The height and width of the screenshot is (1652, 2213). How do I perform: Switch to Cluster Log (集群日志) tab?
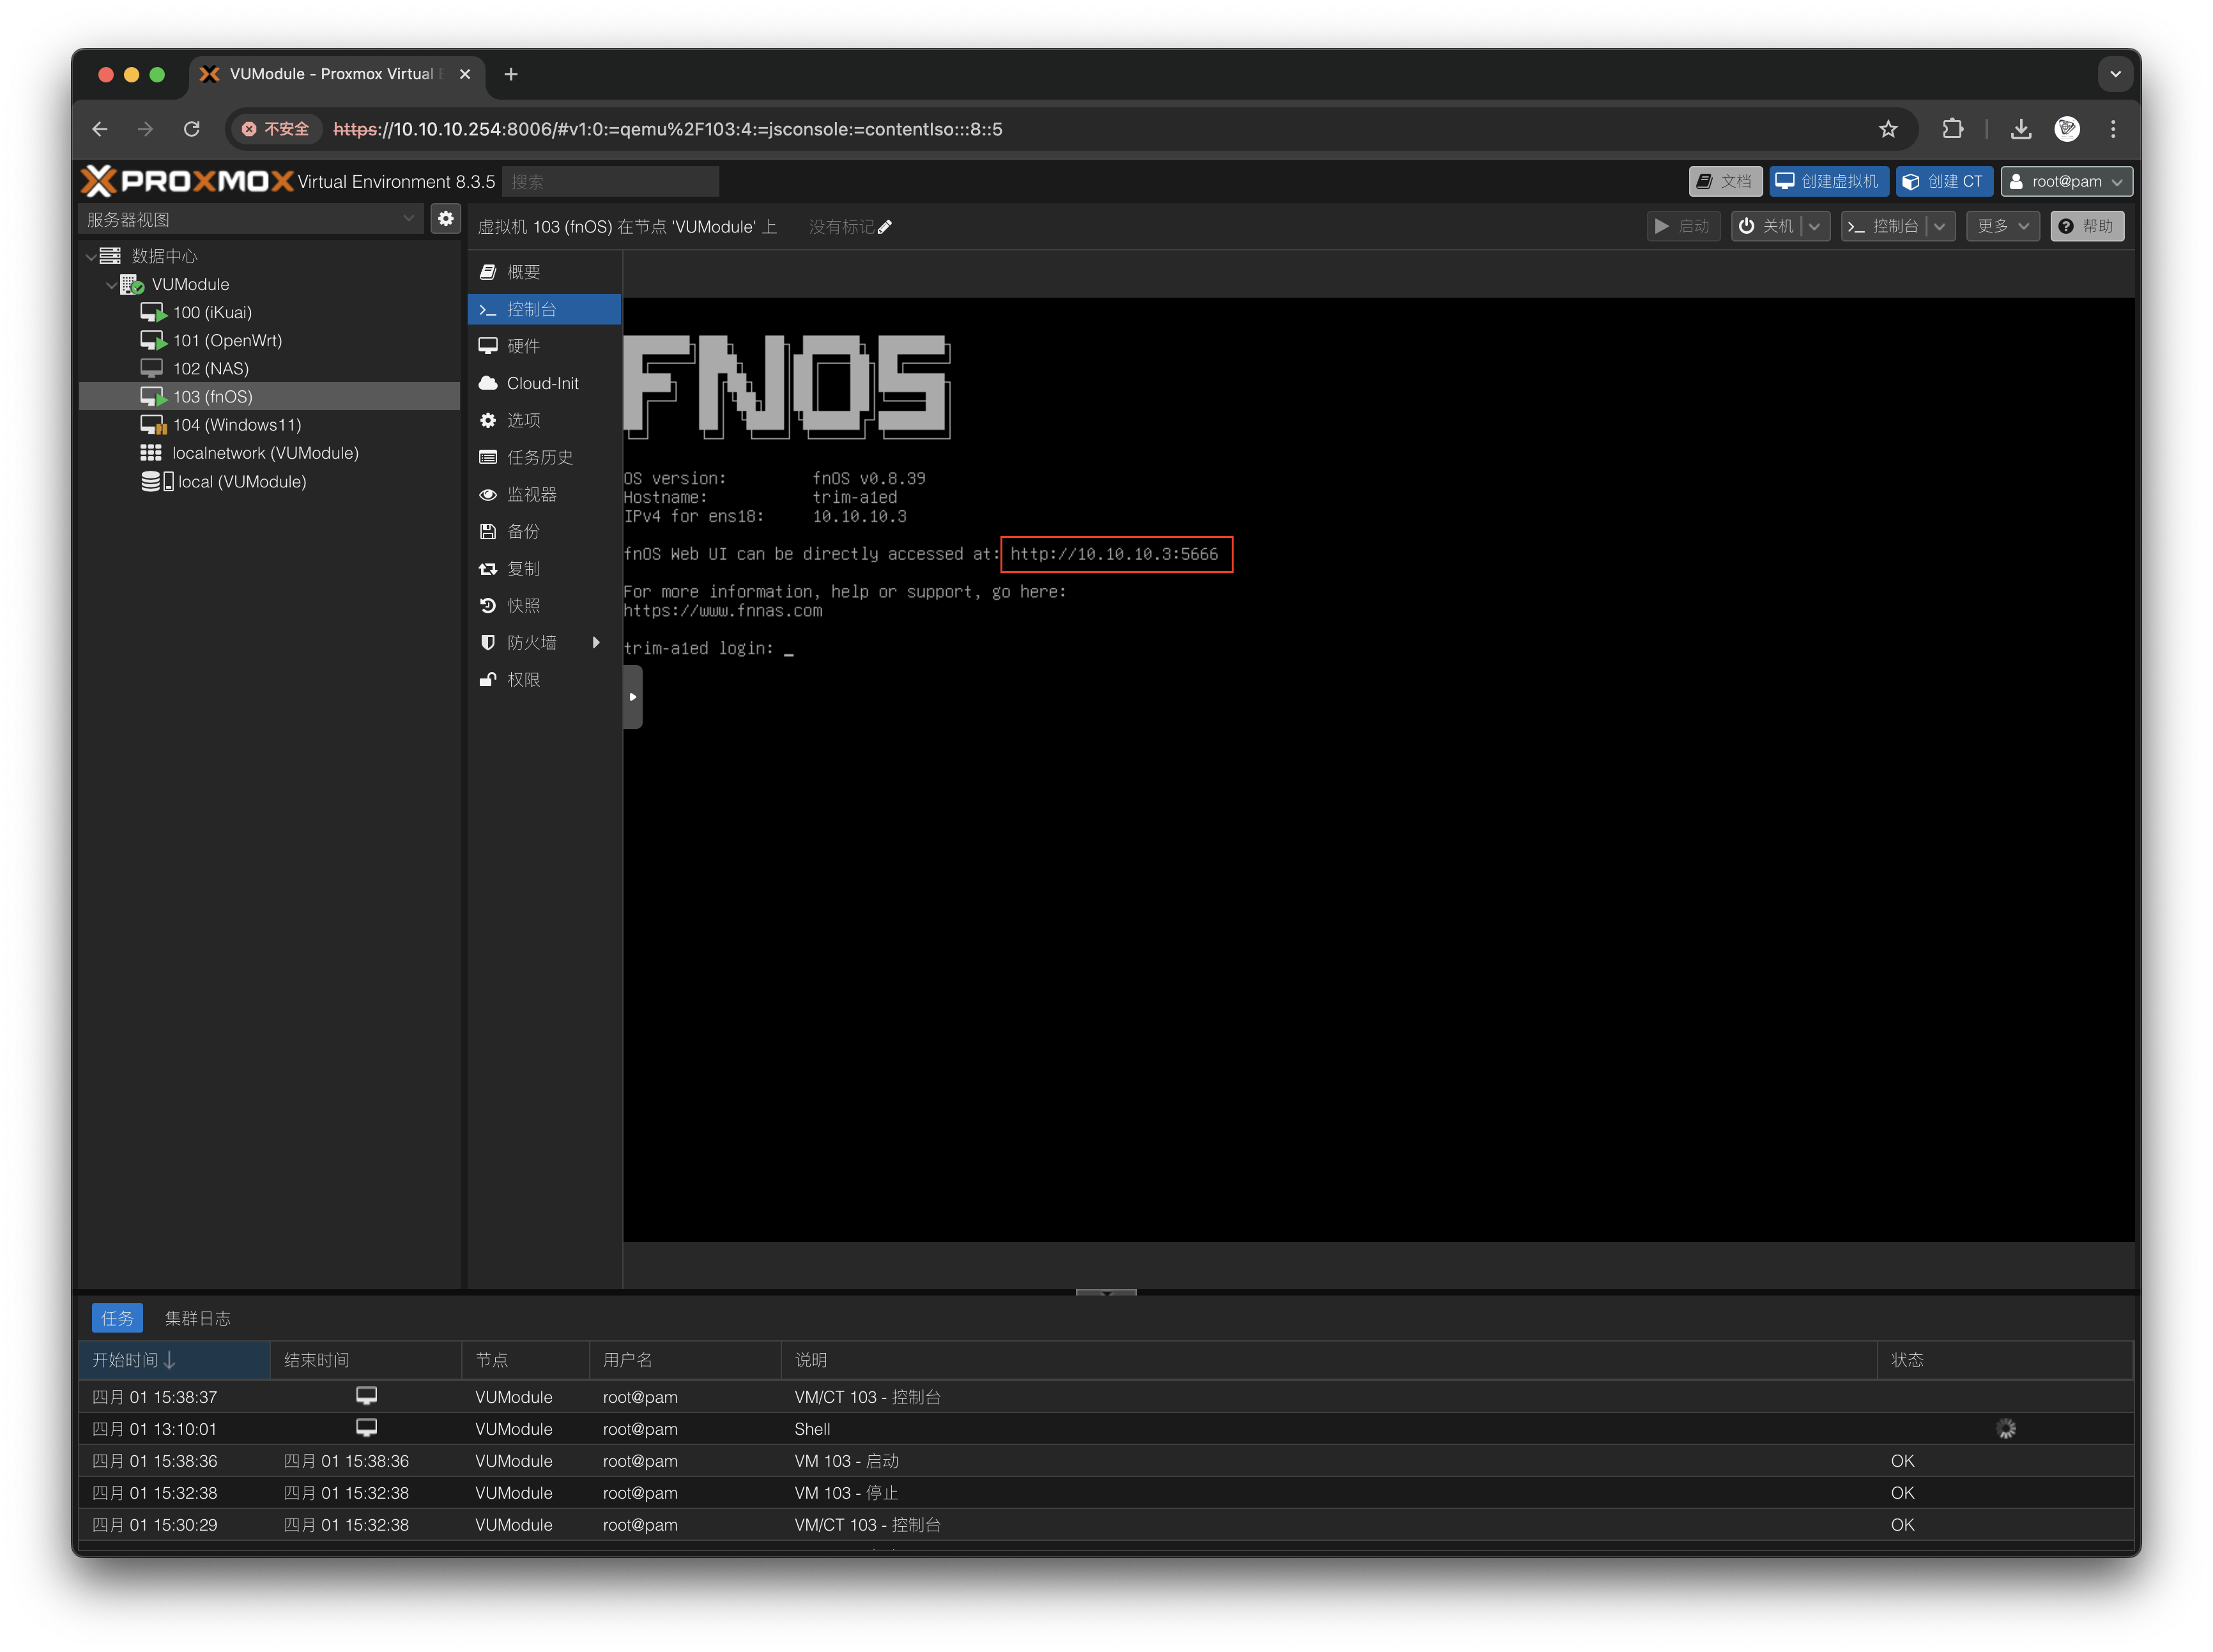click(197, 1319)
